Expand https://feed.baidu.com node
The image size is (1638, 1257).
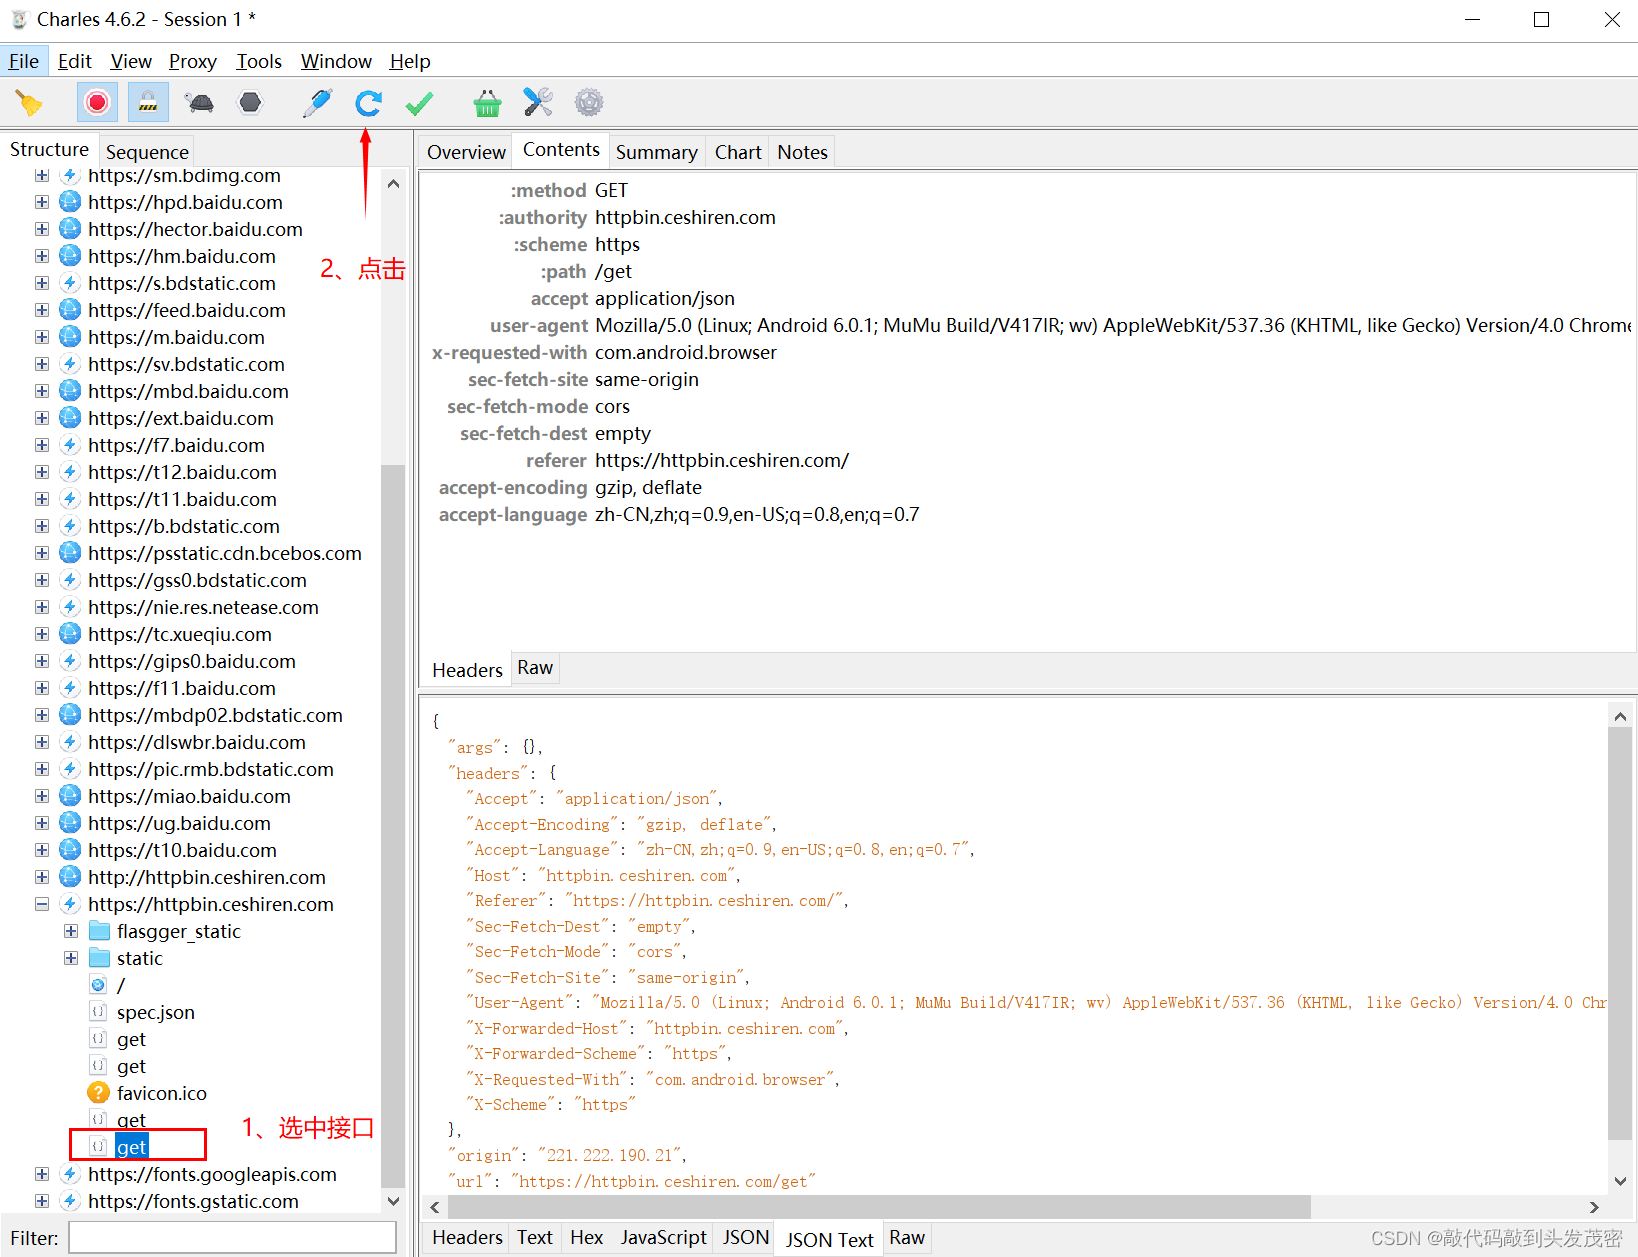point(42,310)
